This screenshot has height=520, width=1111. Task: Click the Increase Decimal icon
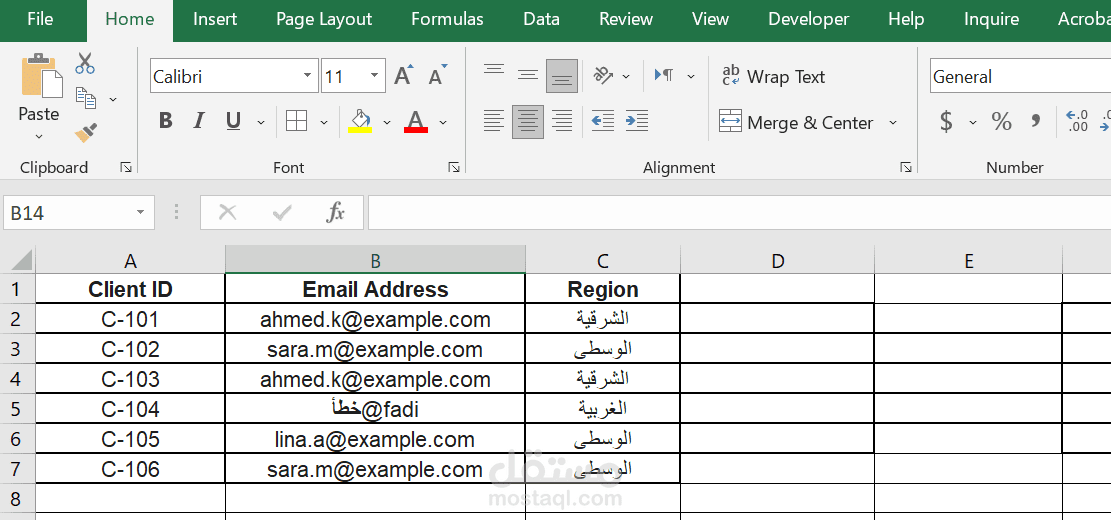click(1077, 121)
